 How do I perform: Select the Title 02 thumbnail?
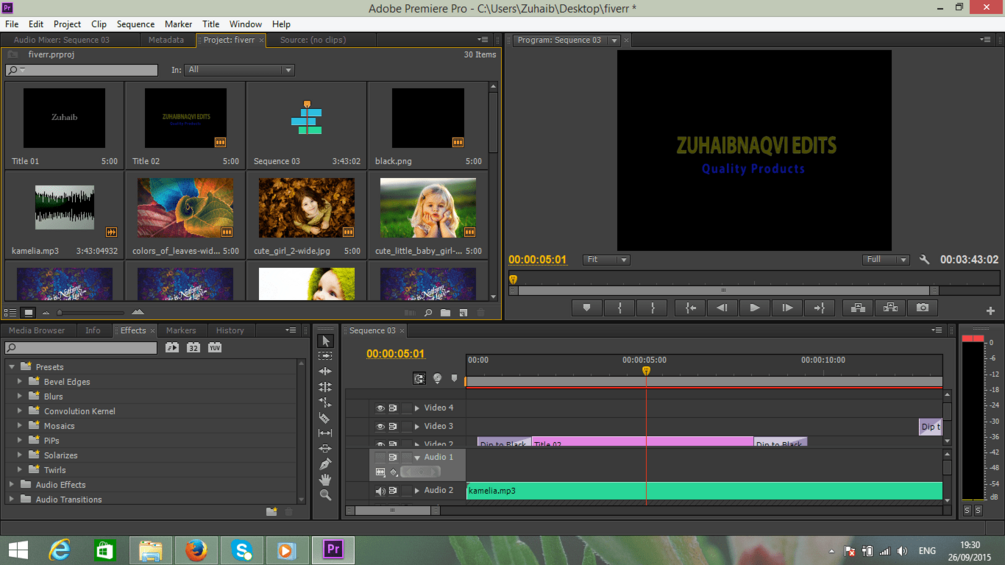(186, 119)
